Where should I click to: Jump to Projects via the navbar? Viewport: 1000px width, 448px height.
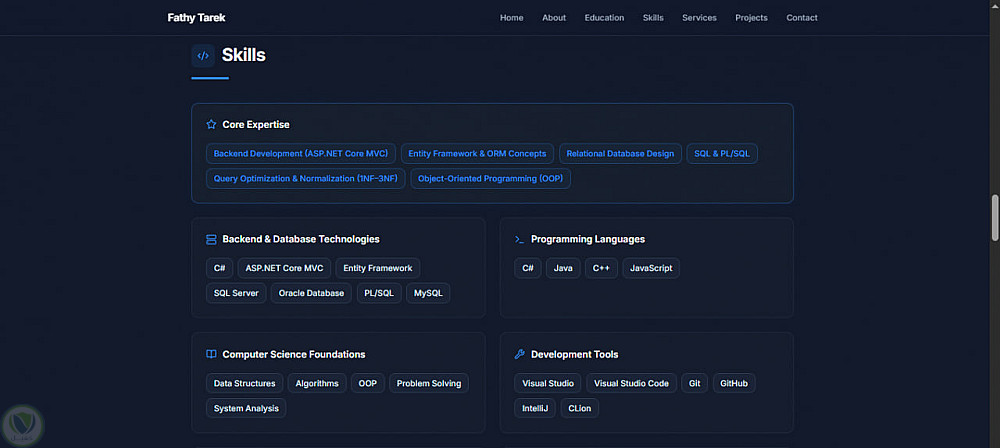click(x=751, y=18)
